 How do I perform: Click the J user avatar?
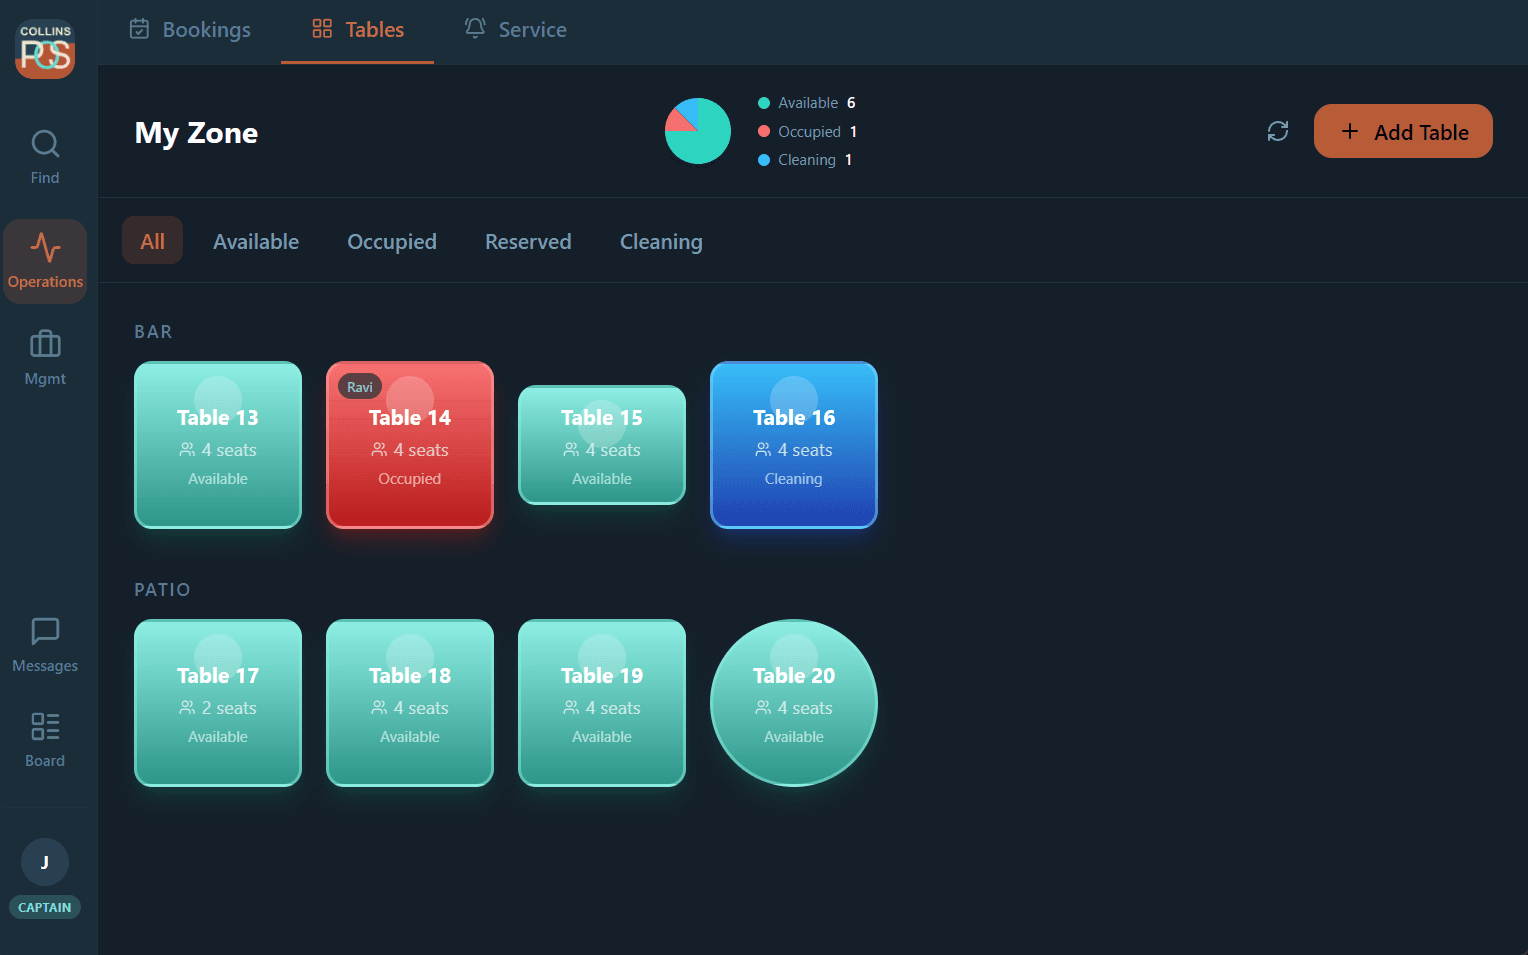[45, 862]
